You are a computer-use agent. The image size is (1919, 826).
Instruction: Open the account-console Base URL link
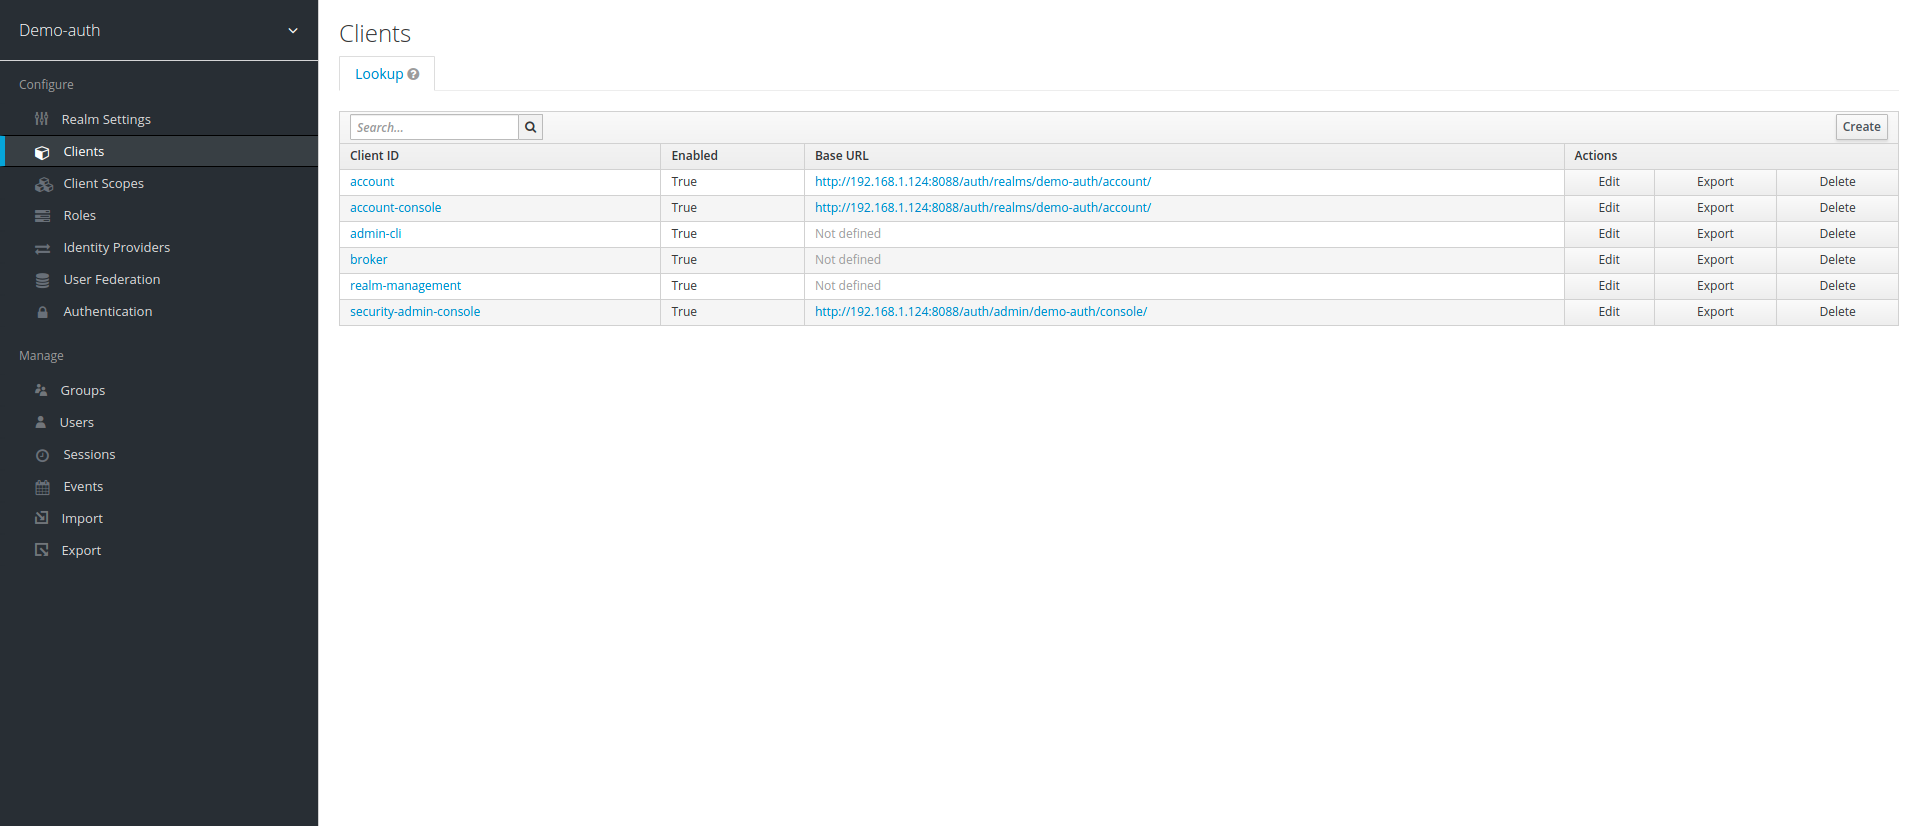(982, 208)
